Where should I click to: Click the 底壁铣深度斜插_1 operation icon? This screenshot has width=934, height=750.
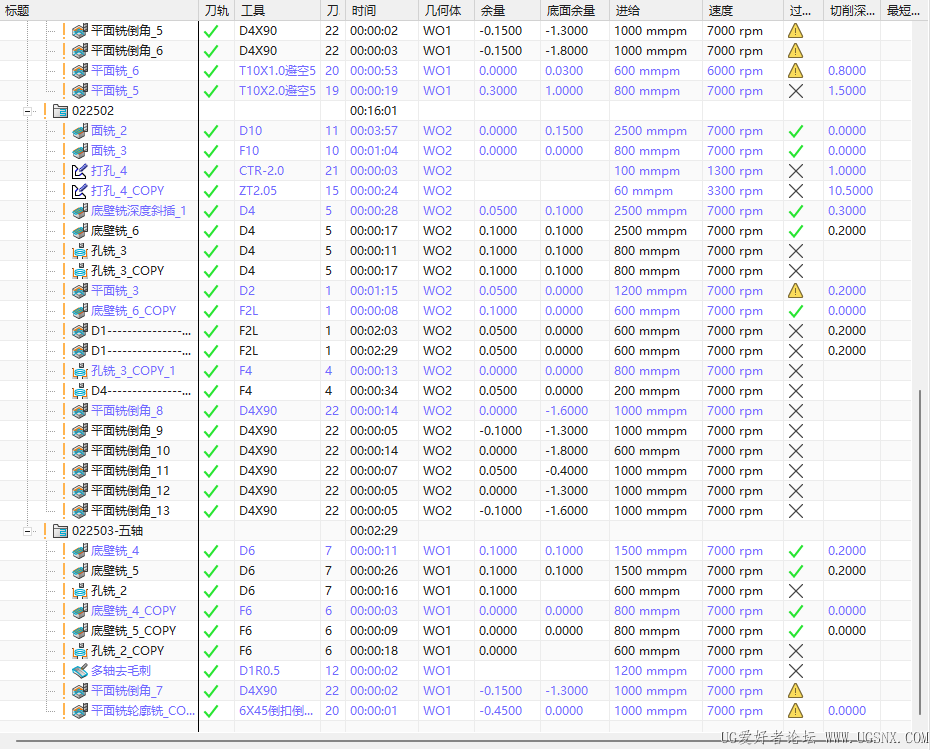(x=80, y=210)
